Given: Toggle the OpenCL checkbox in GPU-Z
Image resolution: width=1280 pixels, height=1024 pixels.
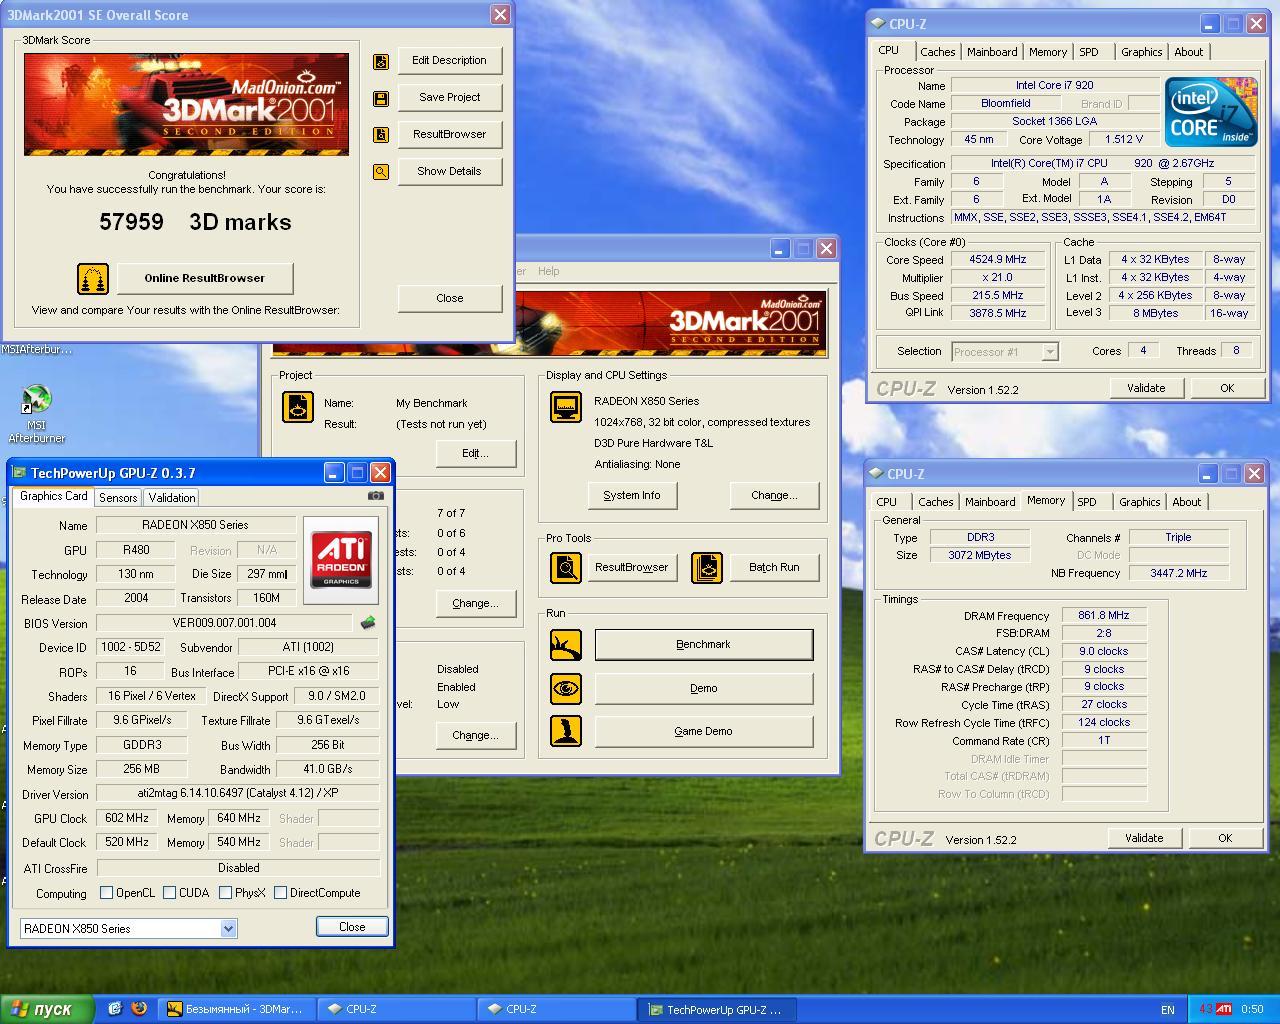Looking at the screenshot, I should pyautogui.click(x=106, y=893).
